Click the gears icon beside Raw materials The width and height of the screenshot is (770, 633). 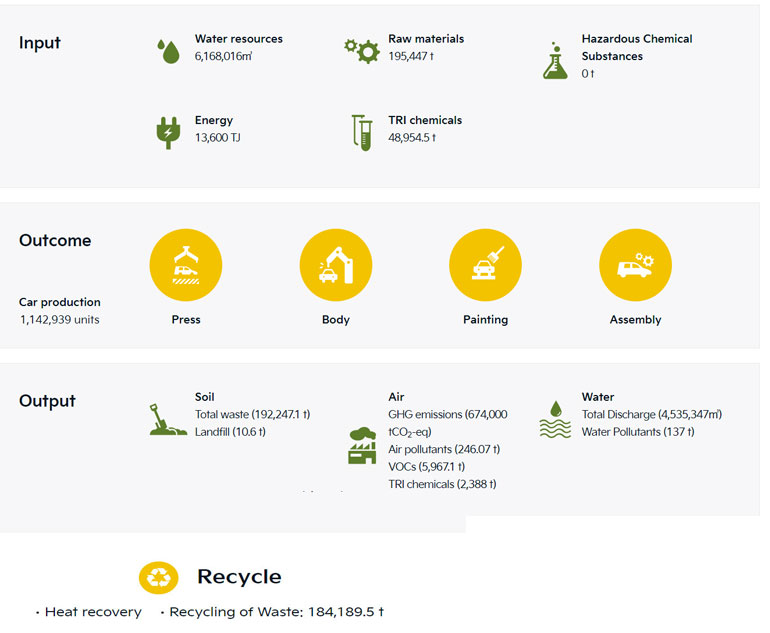(361, 49)
